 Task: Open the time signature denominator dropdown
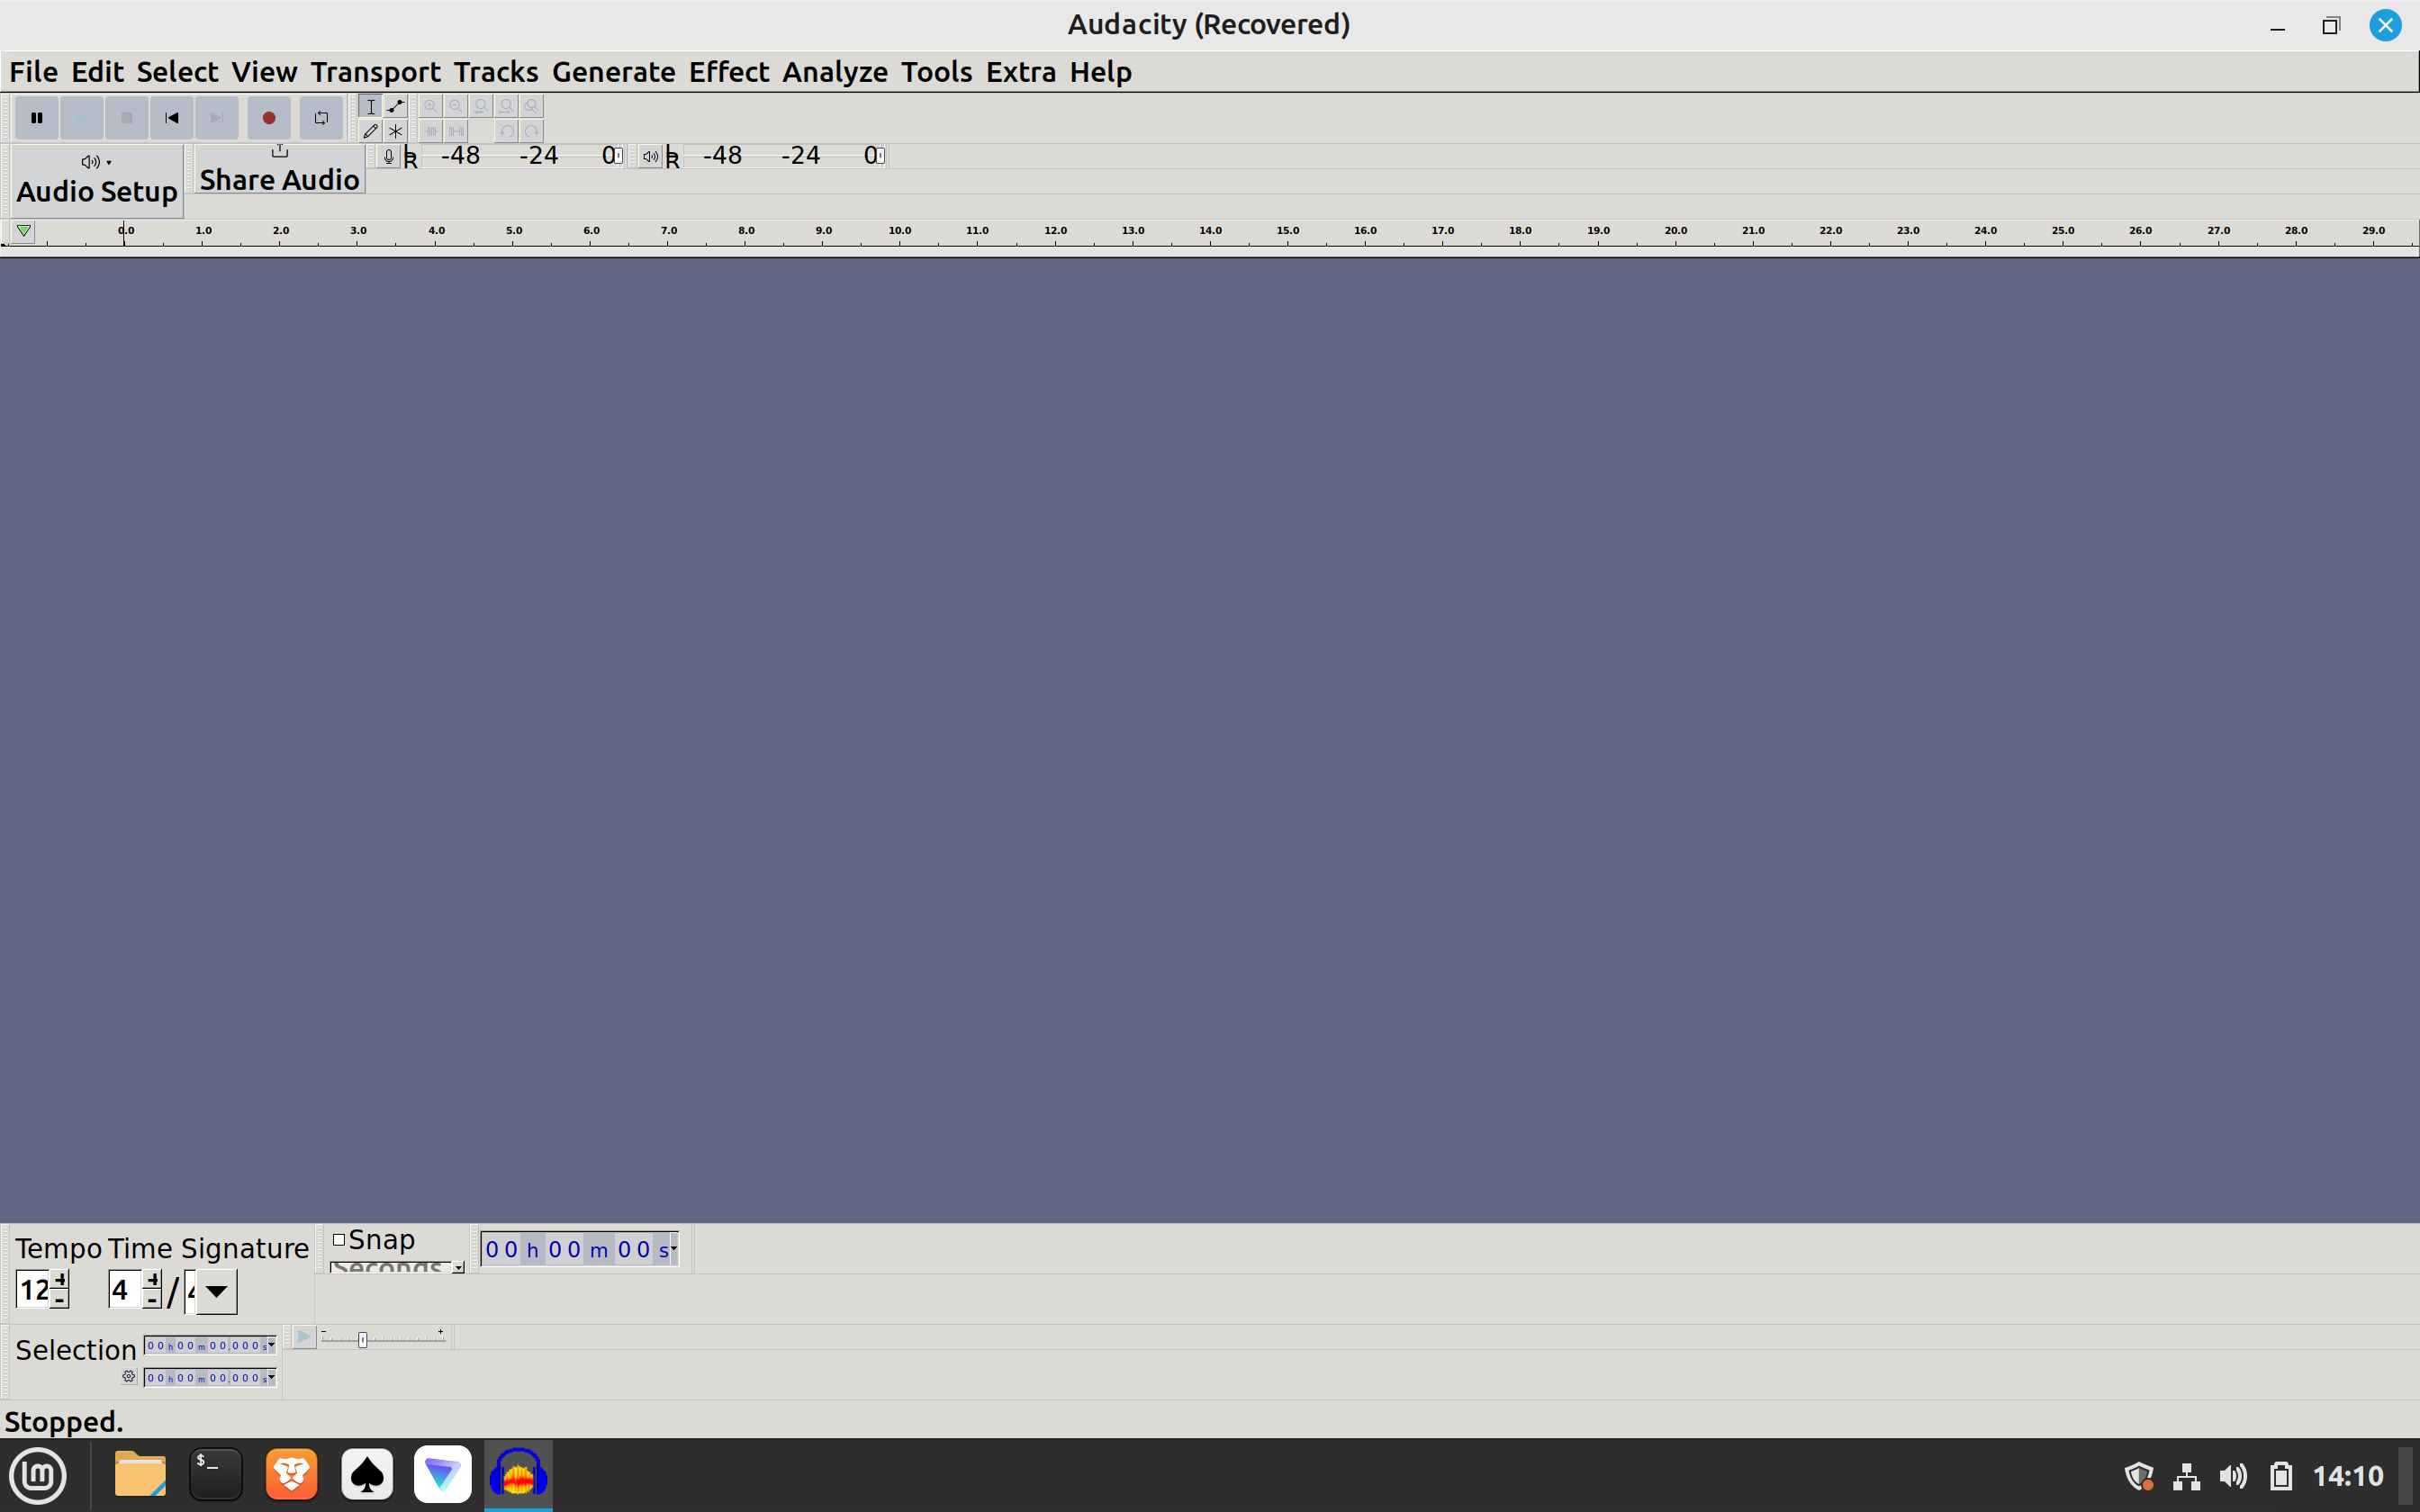(216, 1291)
